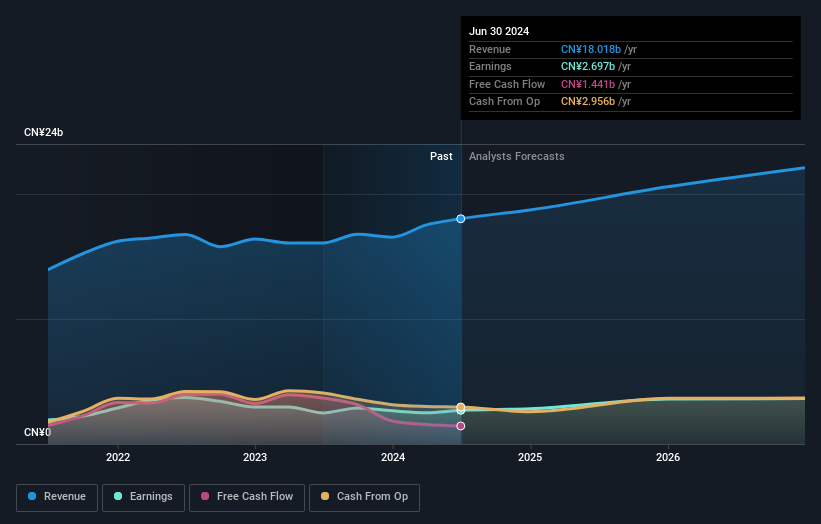Select the 2024 x-axis label

393,457
